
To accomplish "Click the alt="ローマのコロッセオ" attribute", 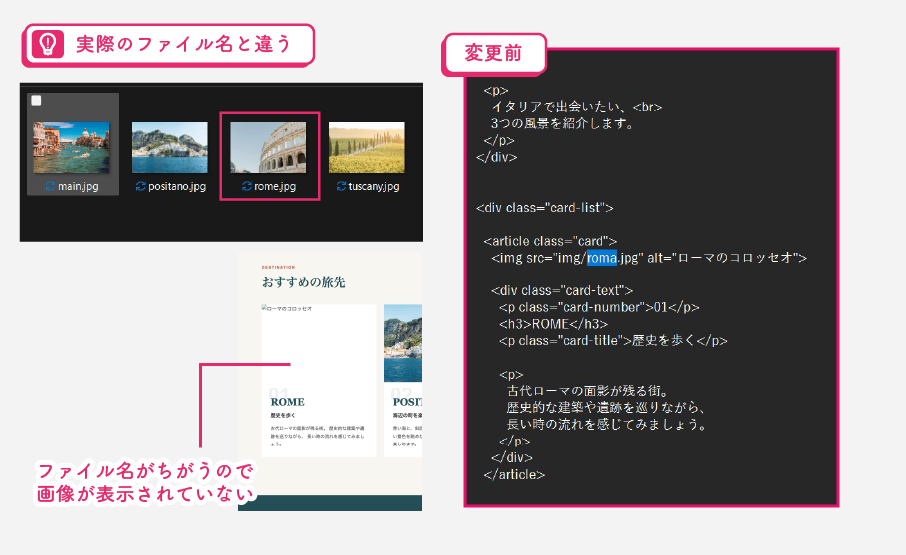I will [723, 258].
